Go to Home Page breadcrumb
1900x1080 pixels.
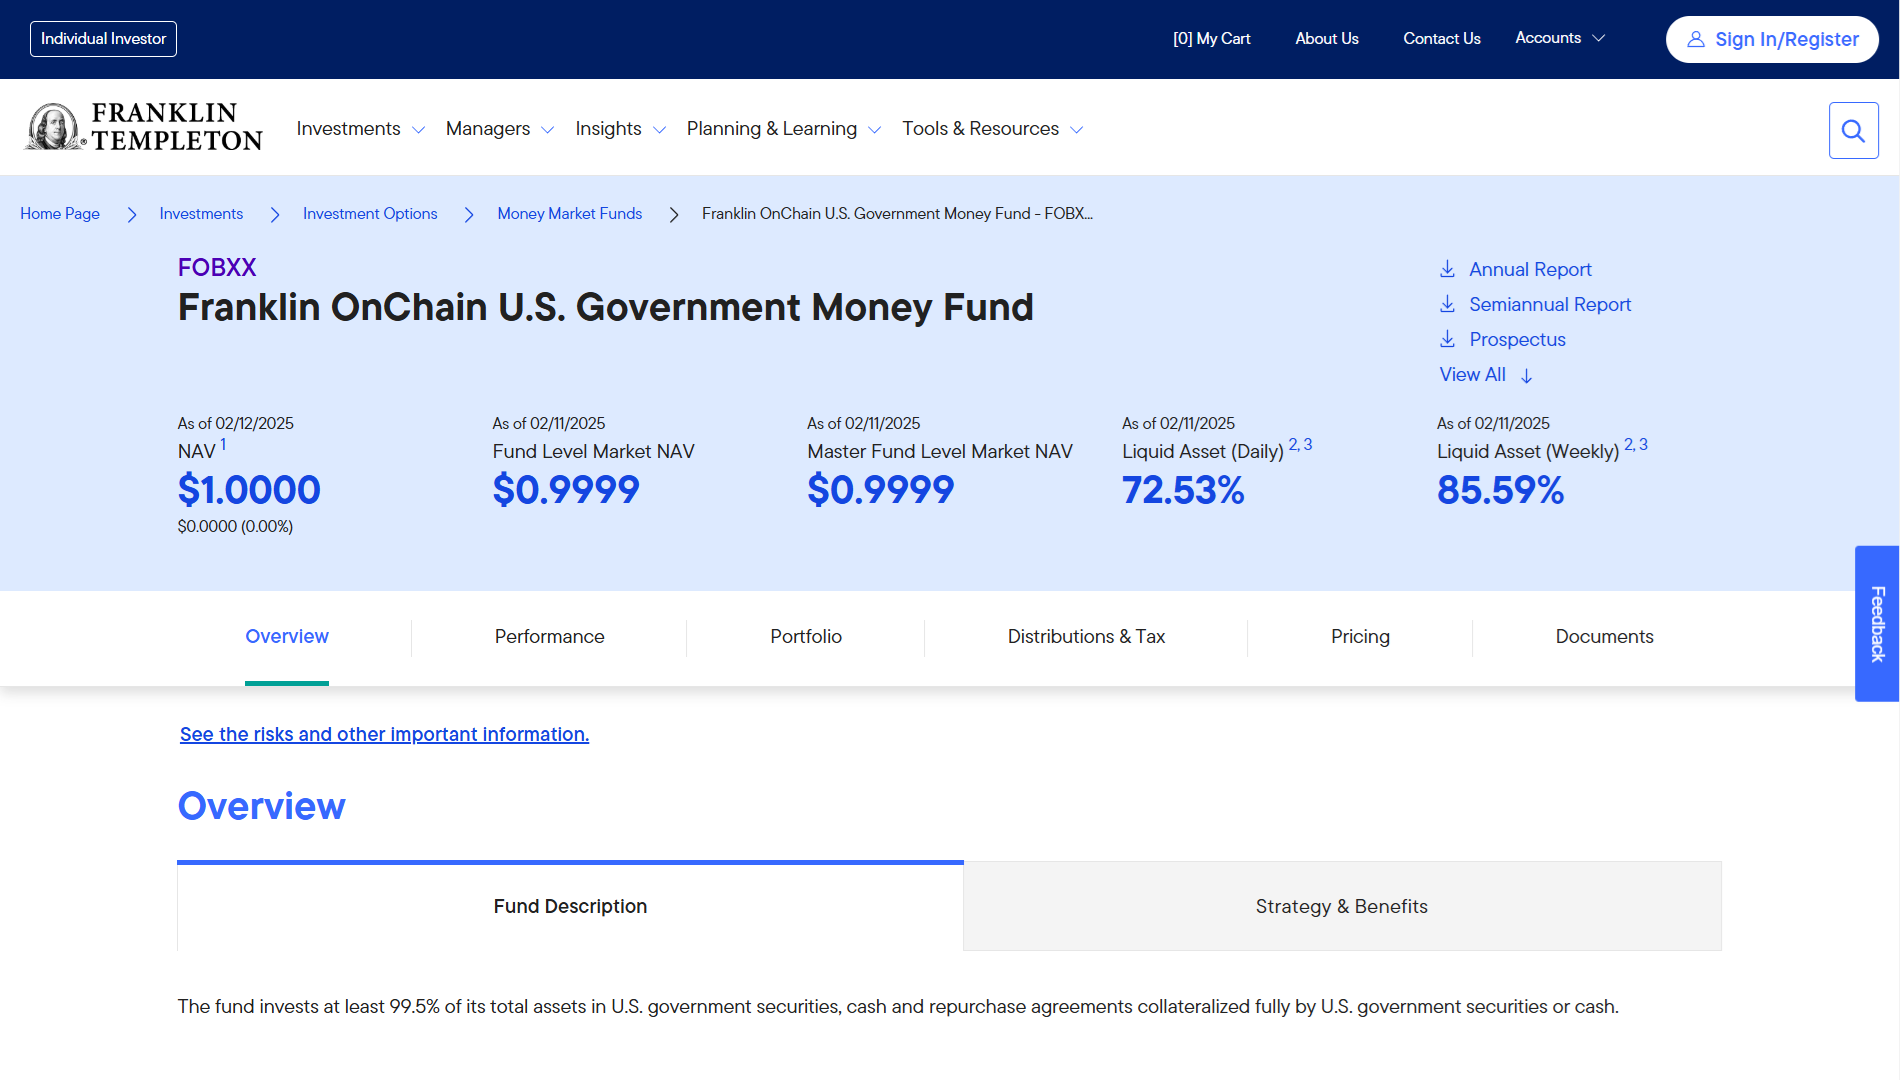coord(60,214)
